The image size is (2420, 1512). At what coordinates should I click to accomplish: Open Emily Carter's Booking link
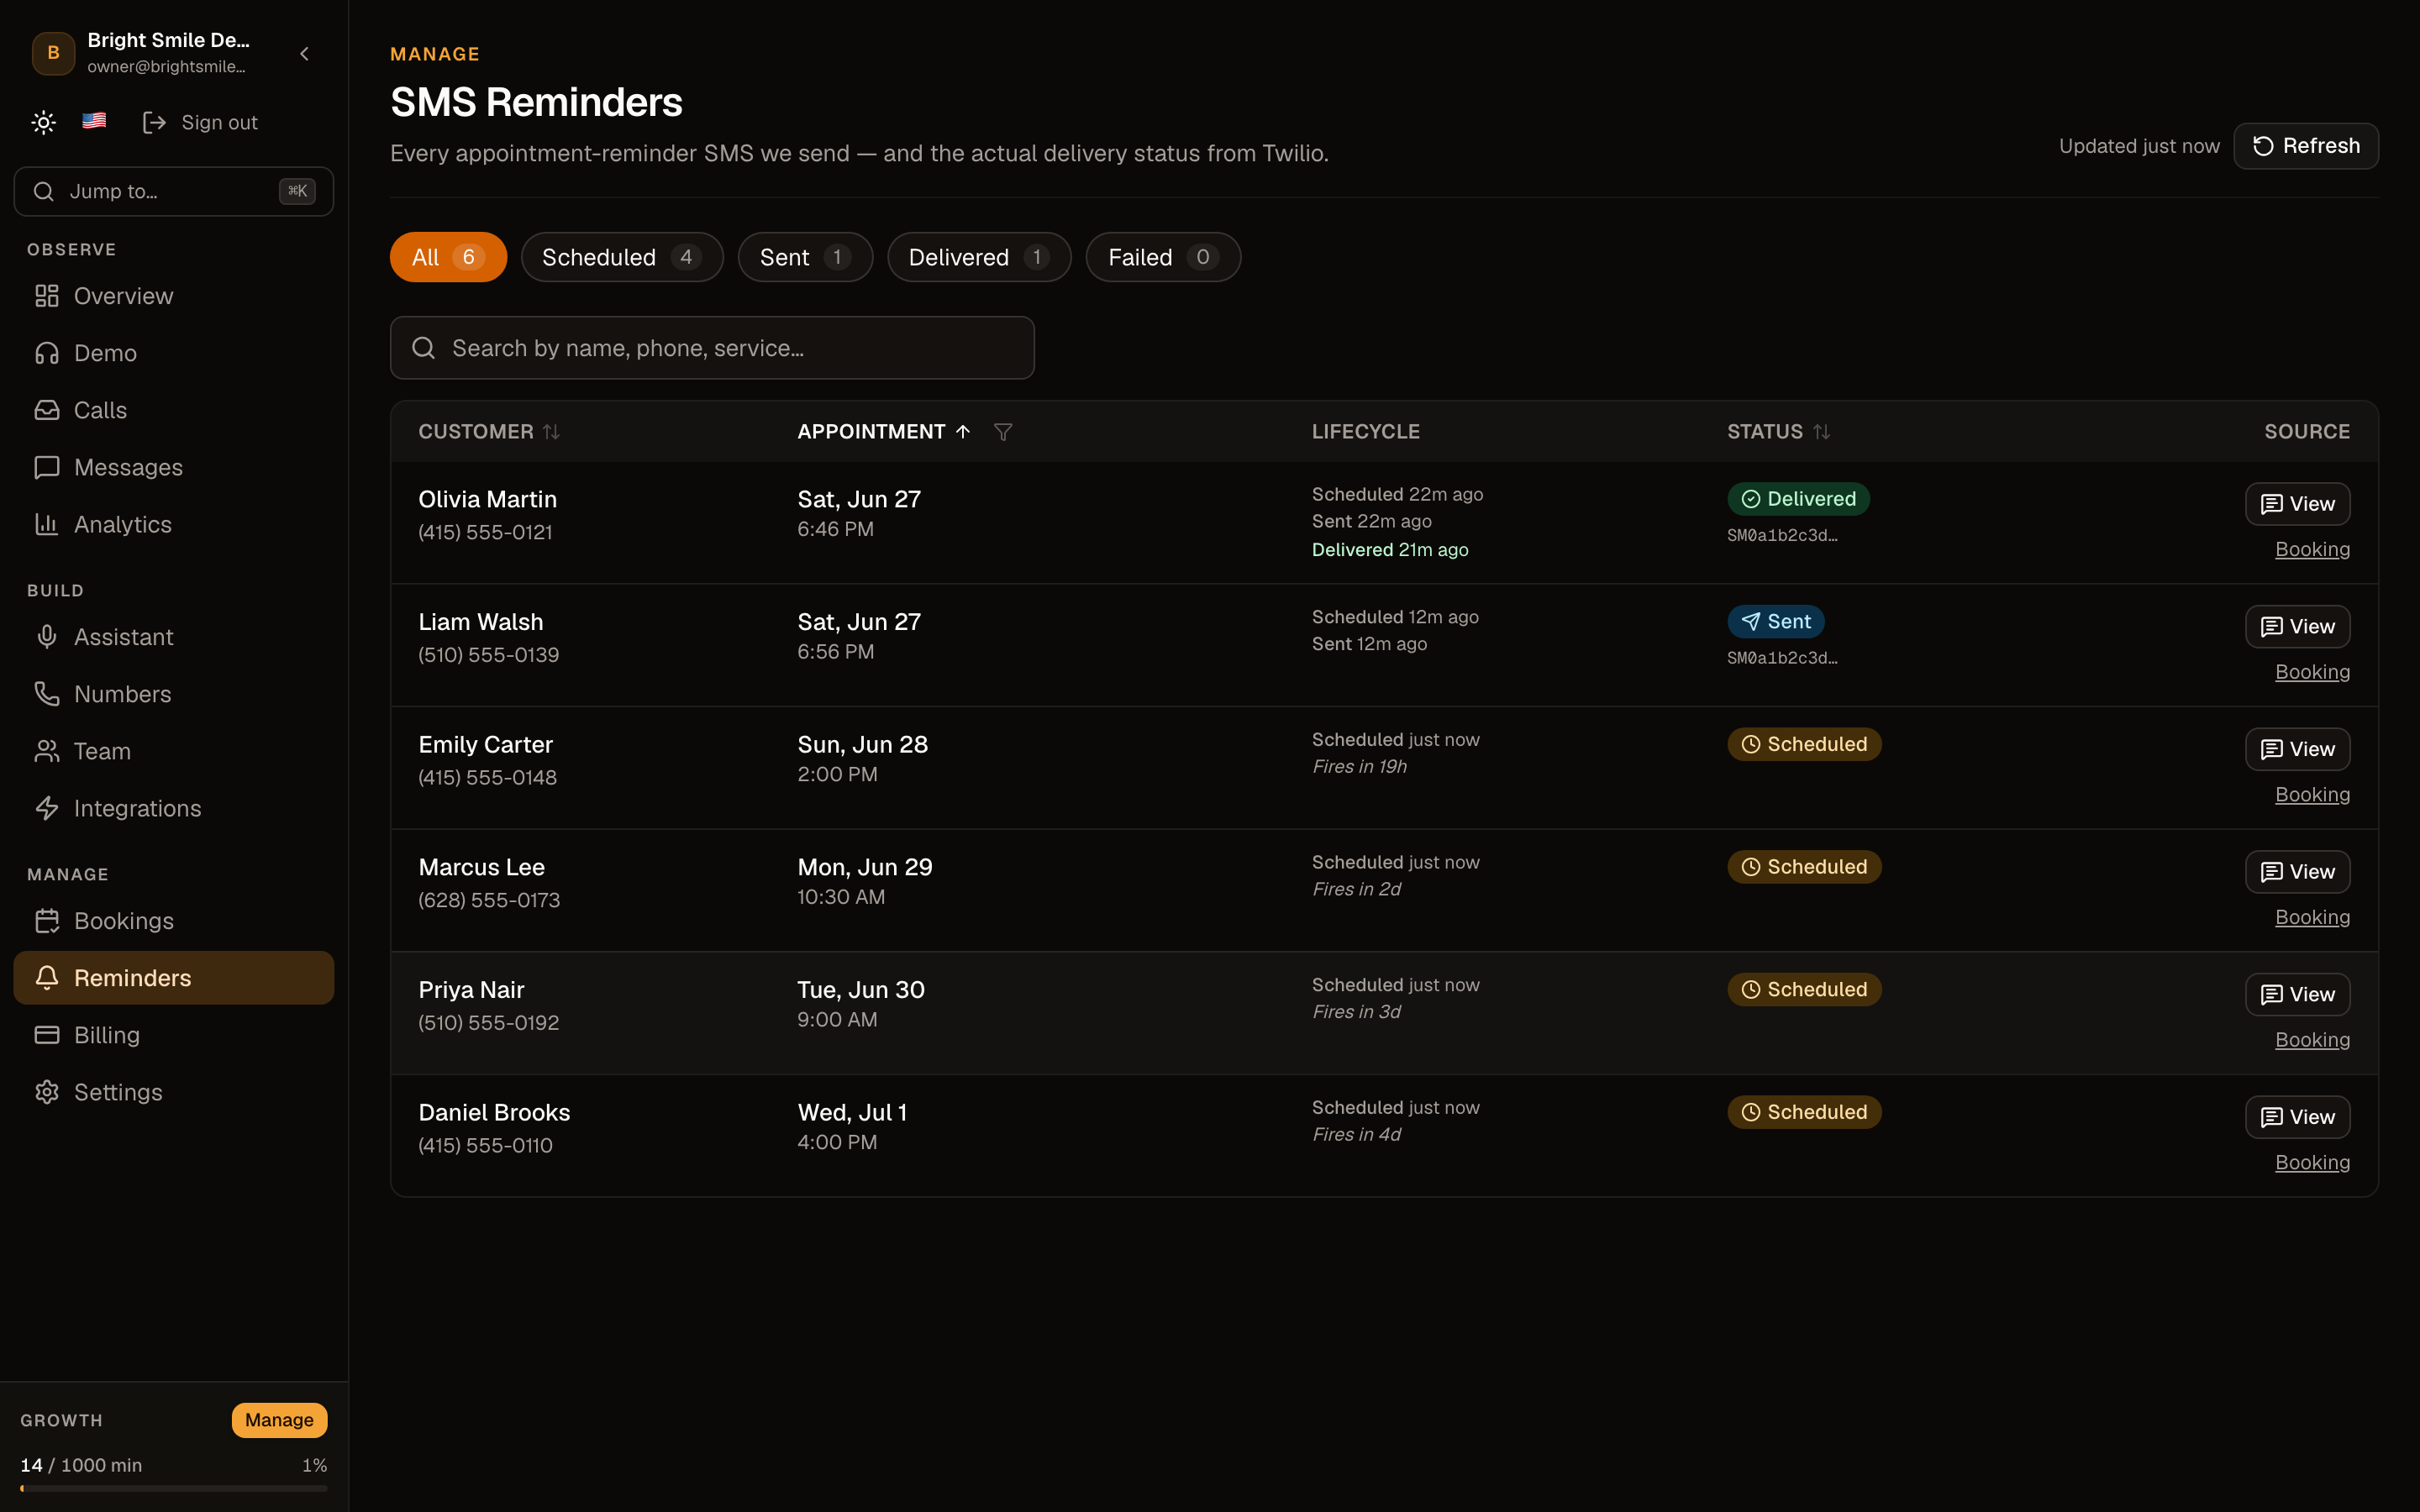coord(2312,795)
